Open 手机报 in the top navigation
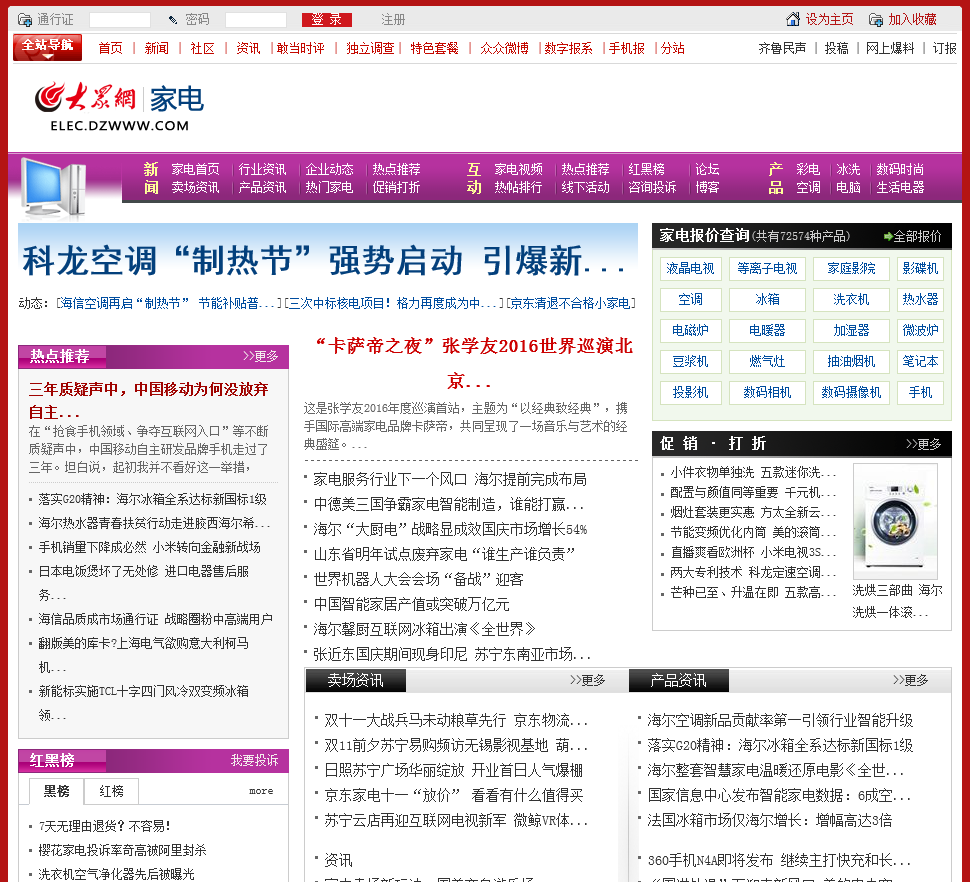Screen dimensions: 970x882 (627, 48)
